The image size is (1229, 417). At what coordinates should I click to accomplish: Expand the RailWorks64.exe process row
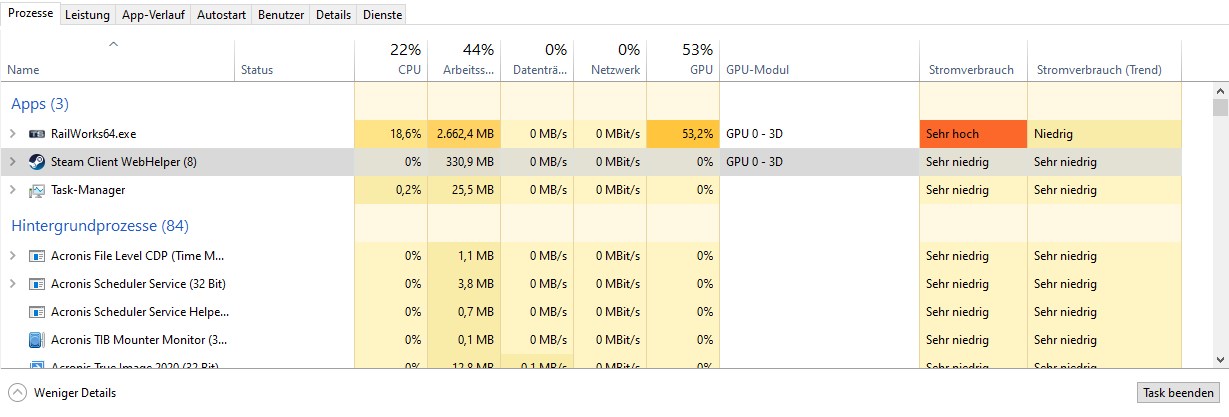pyautogui.click(x=13, y=134)
